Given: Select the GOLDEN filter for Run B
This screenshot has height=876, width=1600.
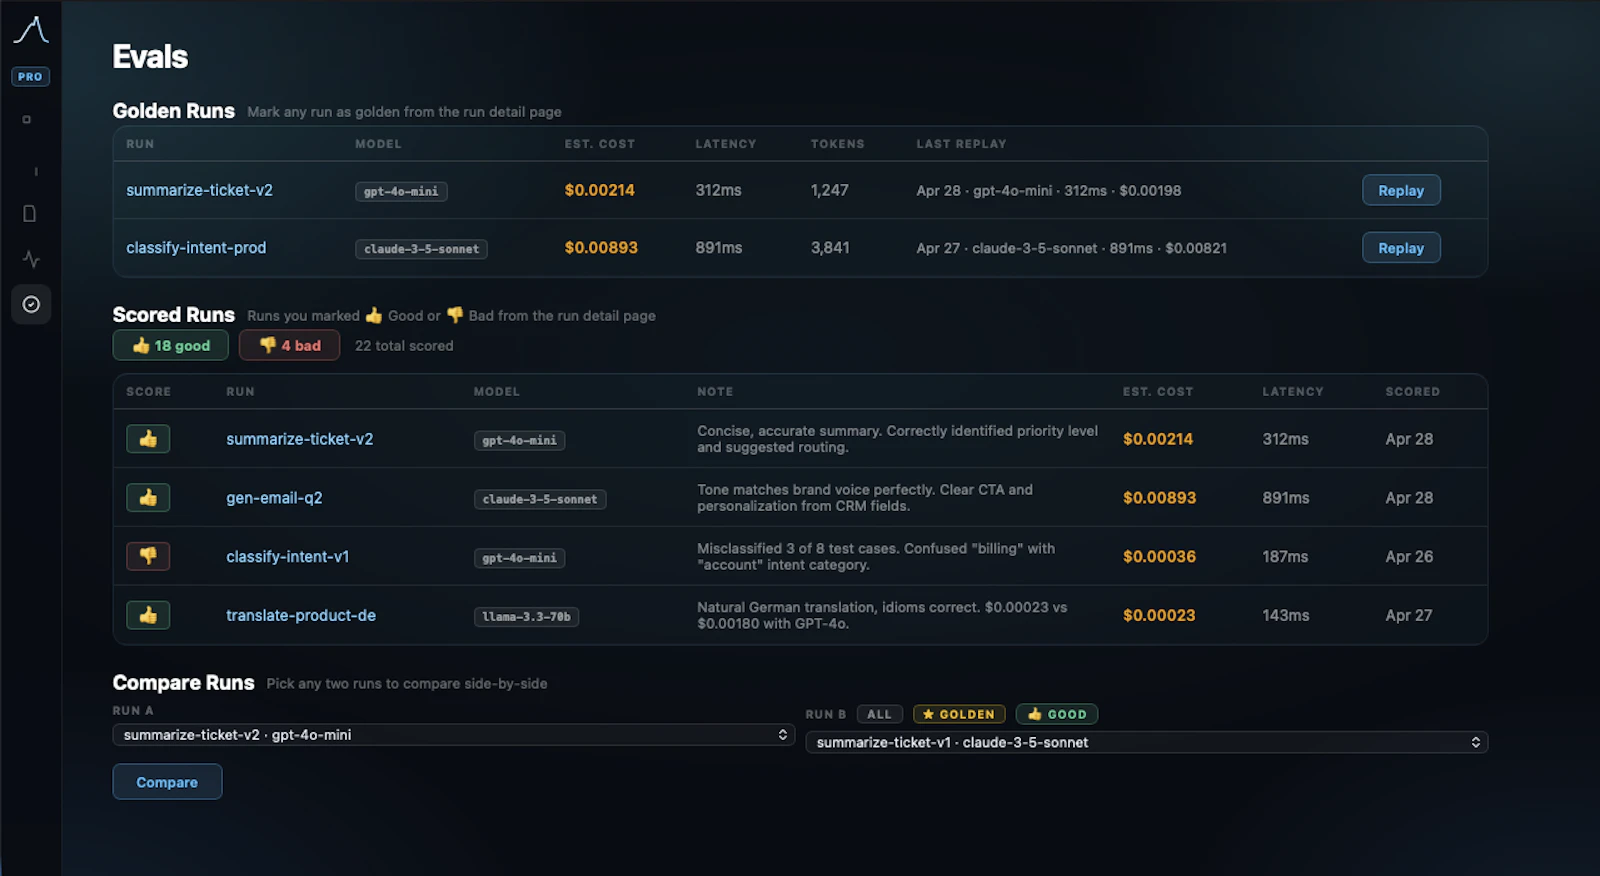Looking at the screenshot, I should [959, 714].
